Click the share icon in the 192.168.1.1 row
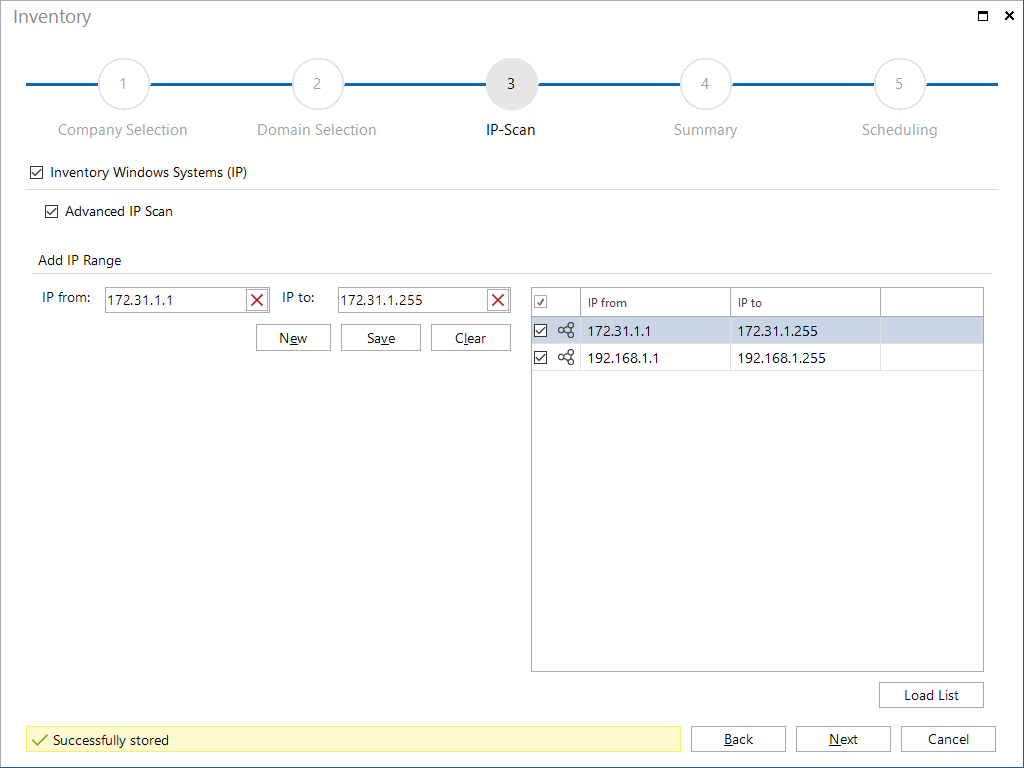Image resolution: width=1024 pixels, height=768 pixels. click(x=566, y=357)
